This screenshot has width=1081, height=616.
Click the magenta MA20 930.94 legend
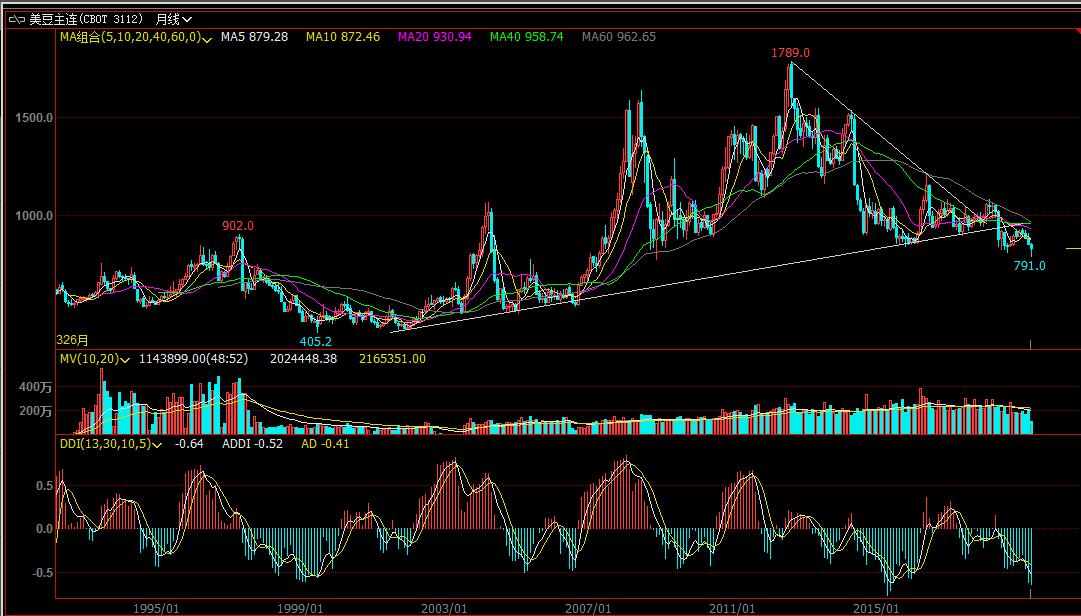434,37
